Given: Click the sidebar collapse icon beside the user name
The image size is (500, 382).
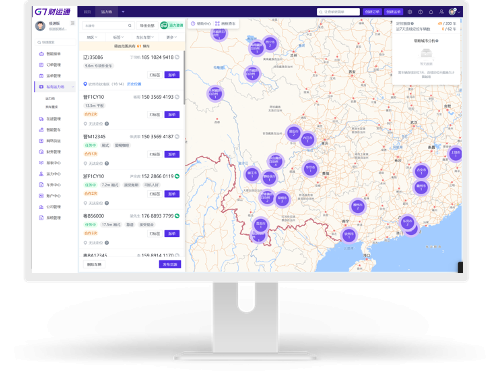Looking at the screenshot, I should 72,23.
